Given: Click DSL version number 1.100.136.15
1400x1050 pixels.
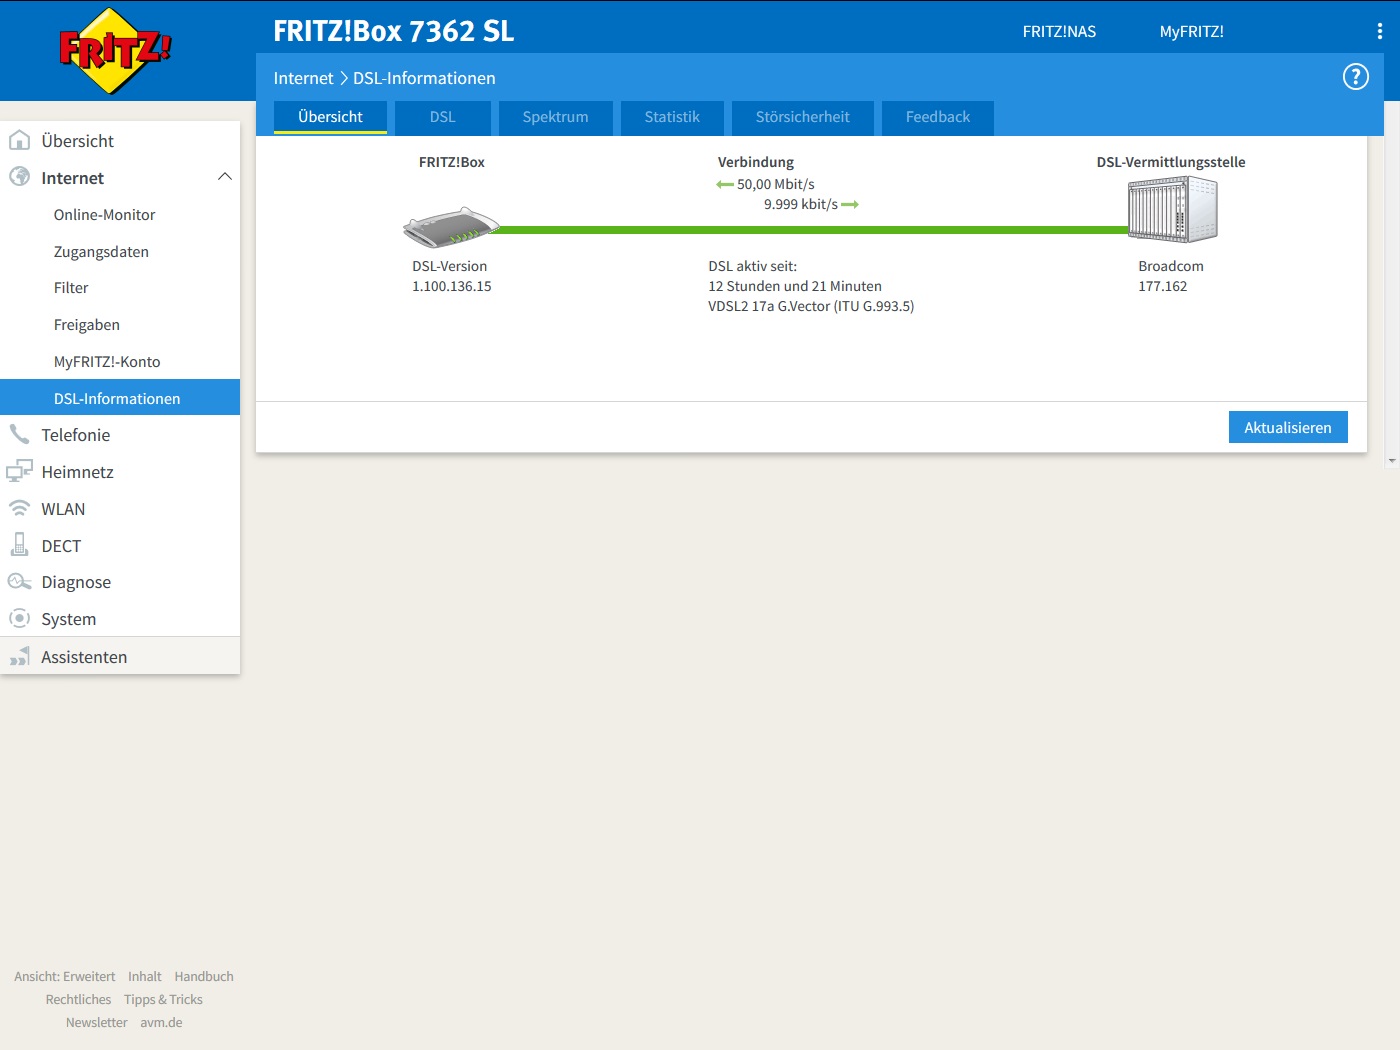Looking at the screenshot, I should [451, 286].
